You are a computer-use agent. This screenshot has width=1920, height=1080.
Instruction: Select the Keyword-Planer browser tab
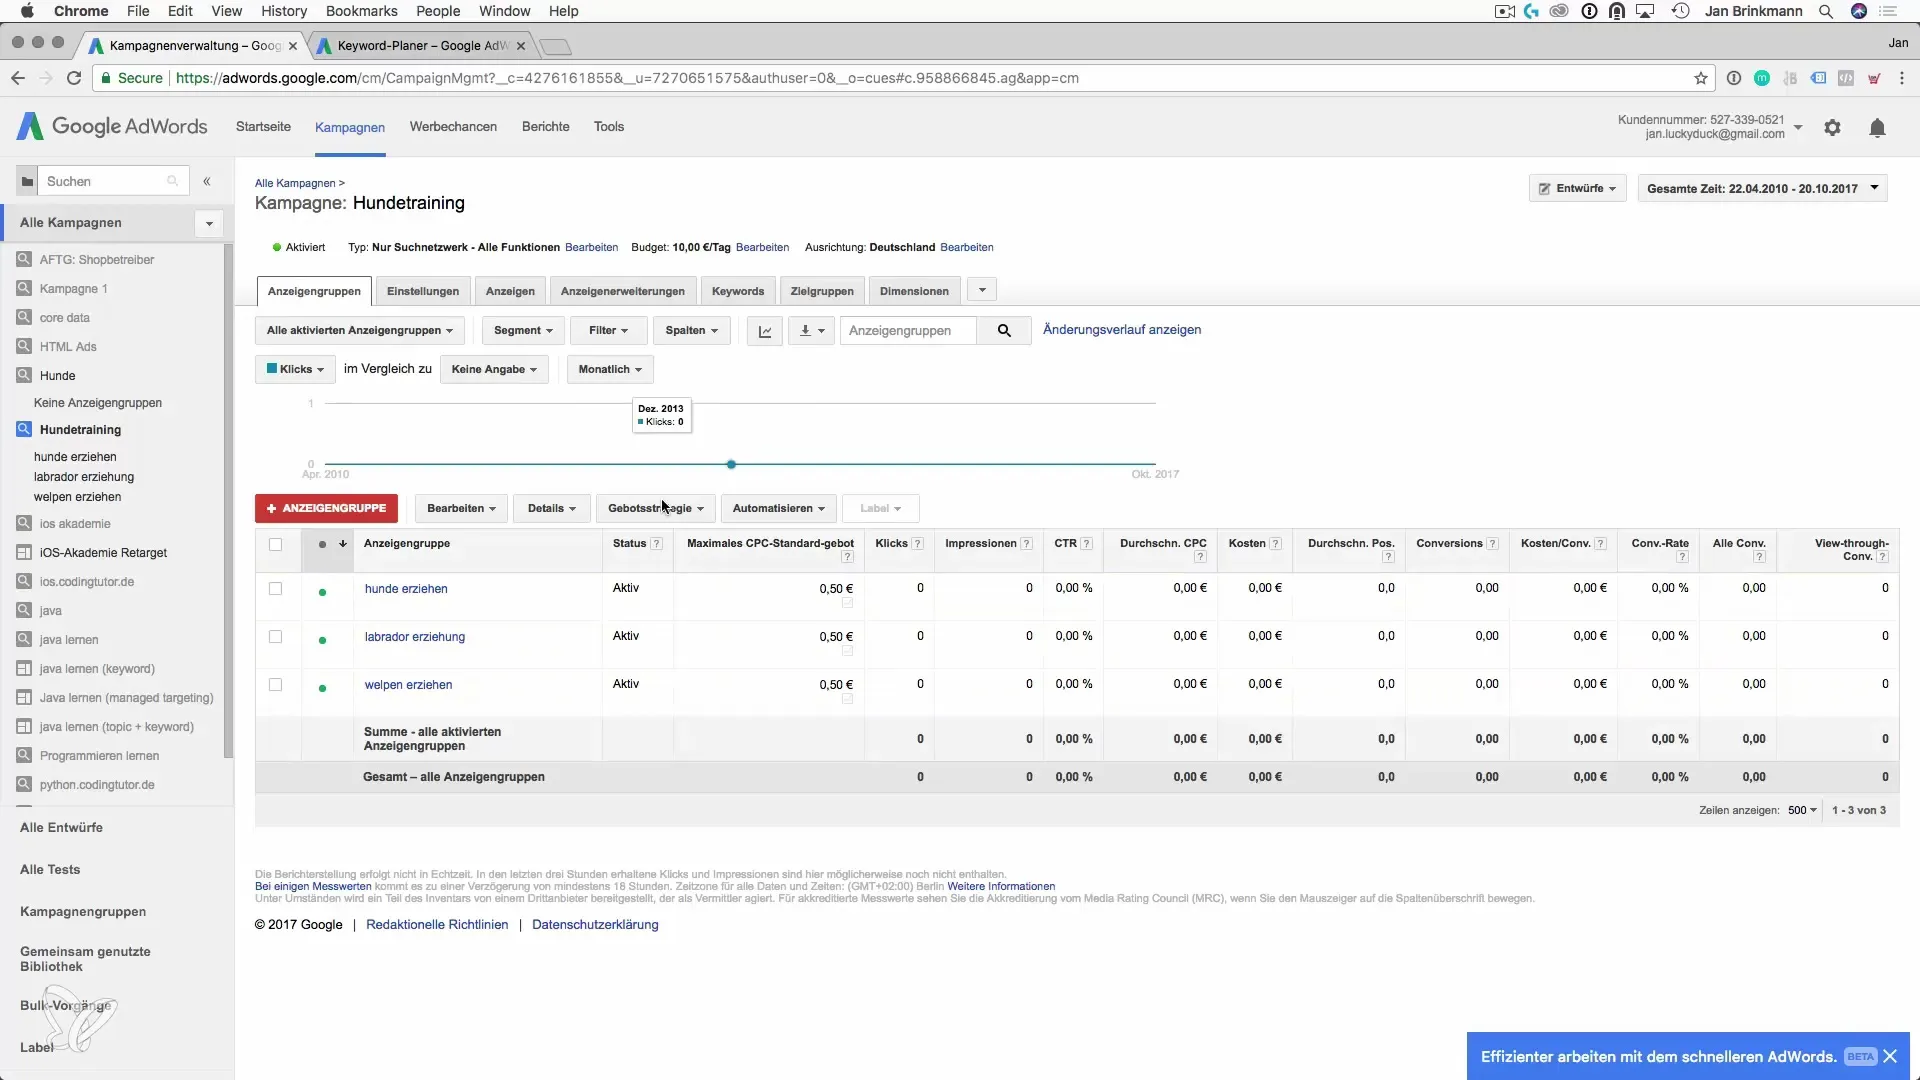pos(421,46)
